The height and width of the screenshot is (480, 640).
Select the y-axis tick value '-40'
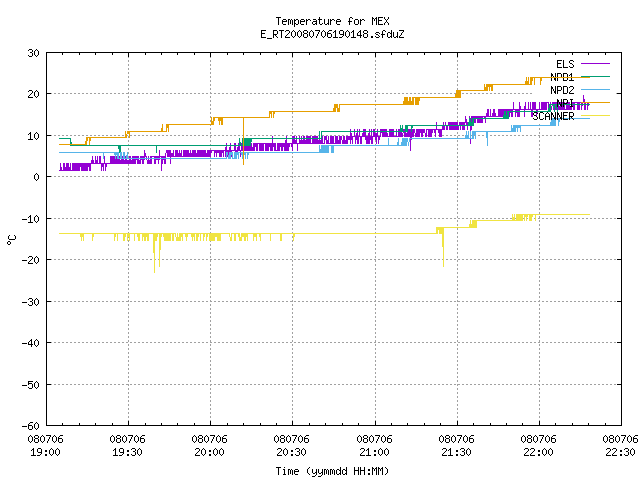click(31, 343)
